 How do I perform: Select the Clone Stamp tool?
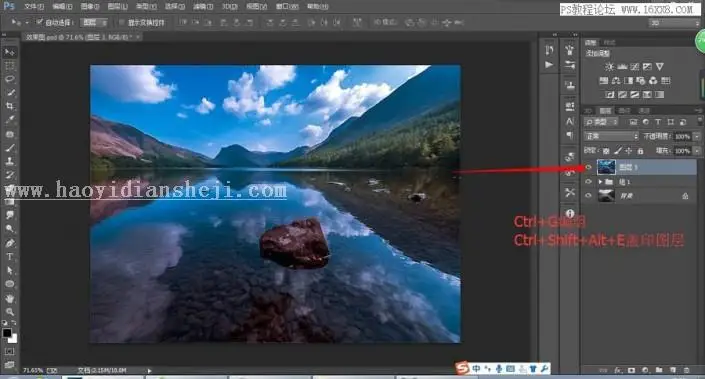(x=9, y=161)
